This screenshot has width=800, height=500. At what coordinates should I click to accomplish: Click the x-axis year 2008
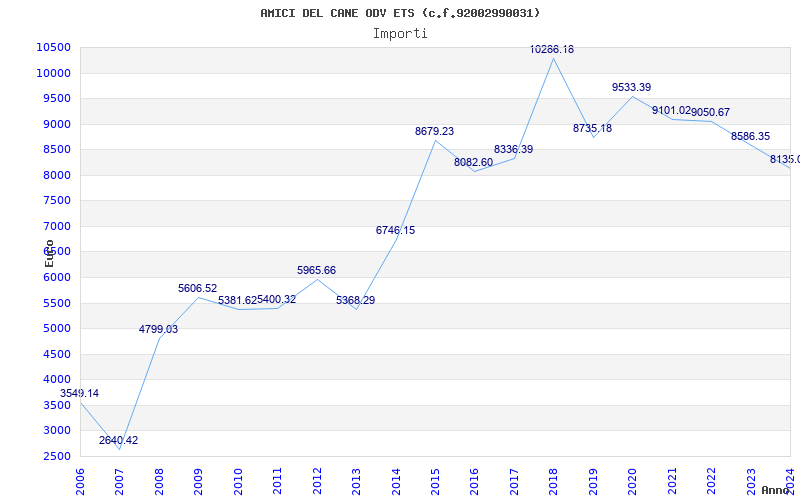click(x=159, y=482)
